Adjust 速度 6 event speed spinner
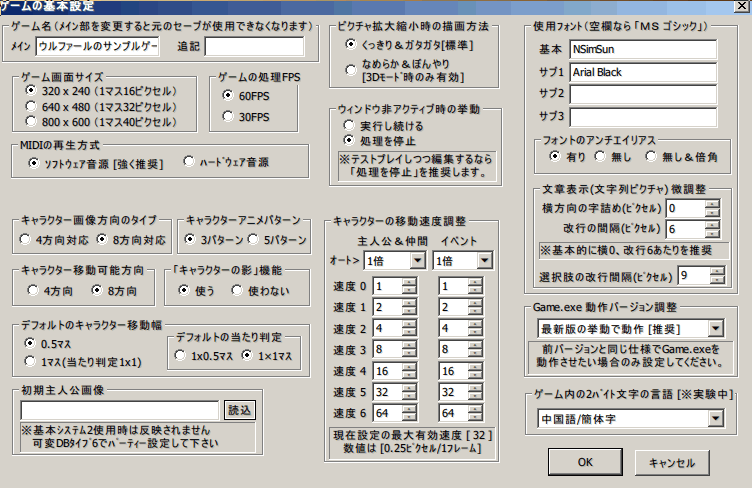This screenshot has height=488, width=752. 475,413
